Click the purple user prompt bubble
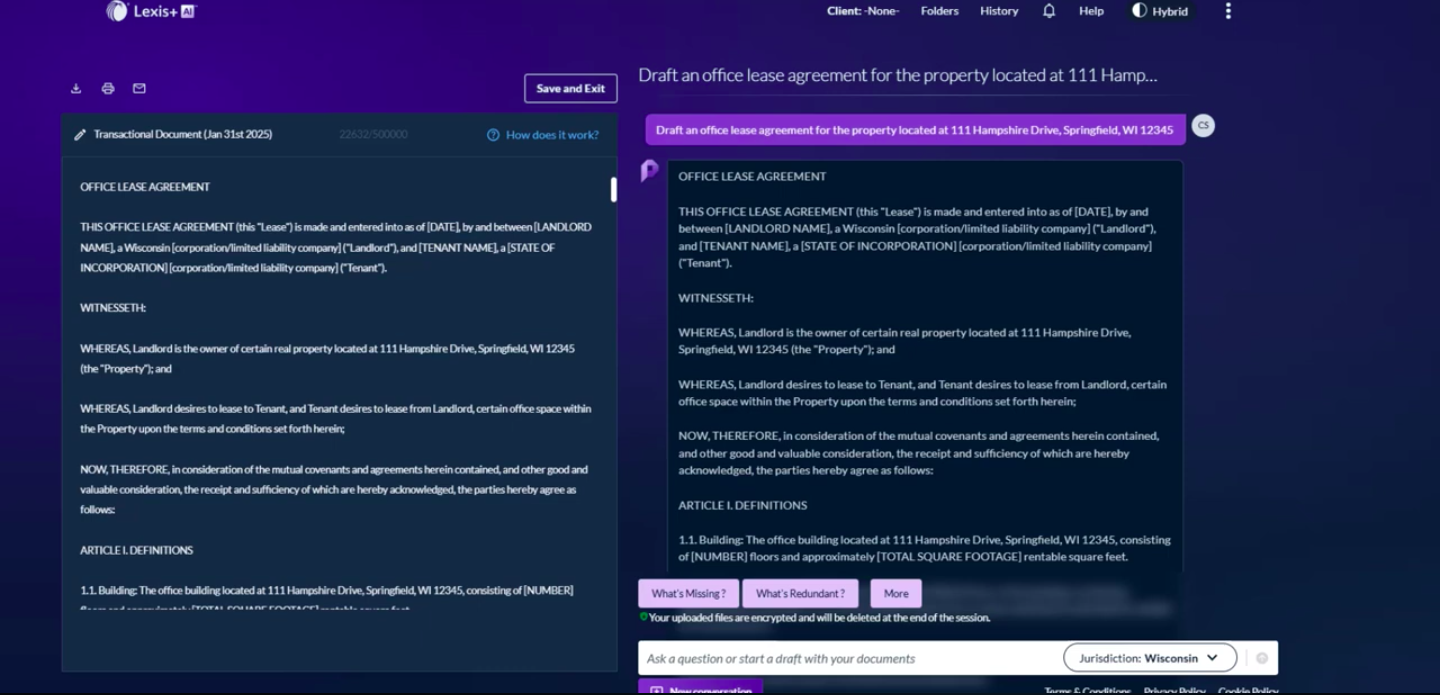This screenshot has width=1440, height=695. tap(915, 130)
